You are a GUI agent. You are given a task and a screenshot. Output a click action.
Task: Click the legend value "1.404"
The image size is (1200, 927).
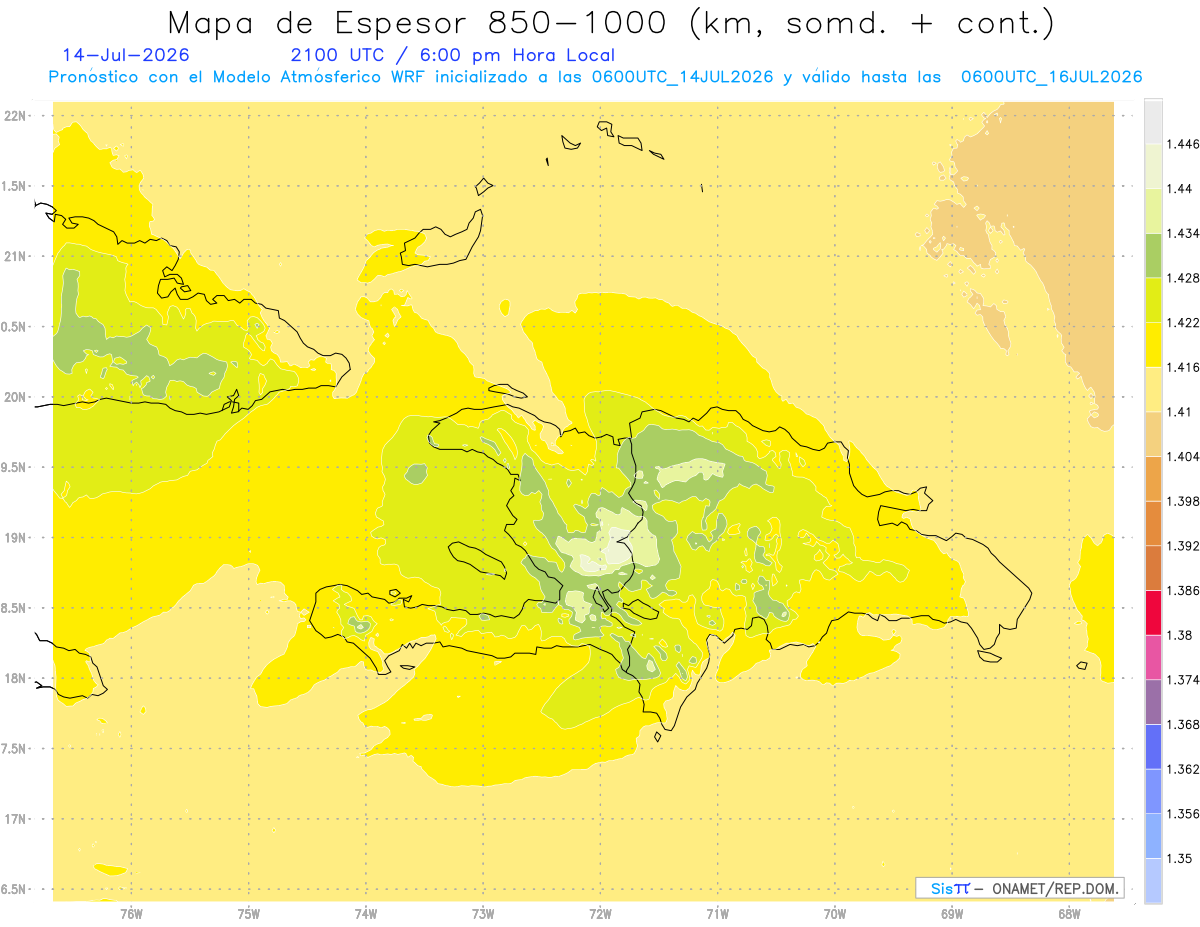pos(1183,456)
